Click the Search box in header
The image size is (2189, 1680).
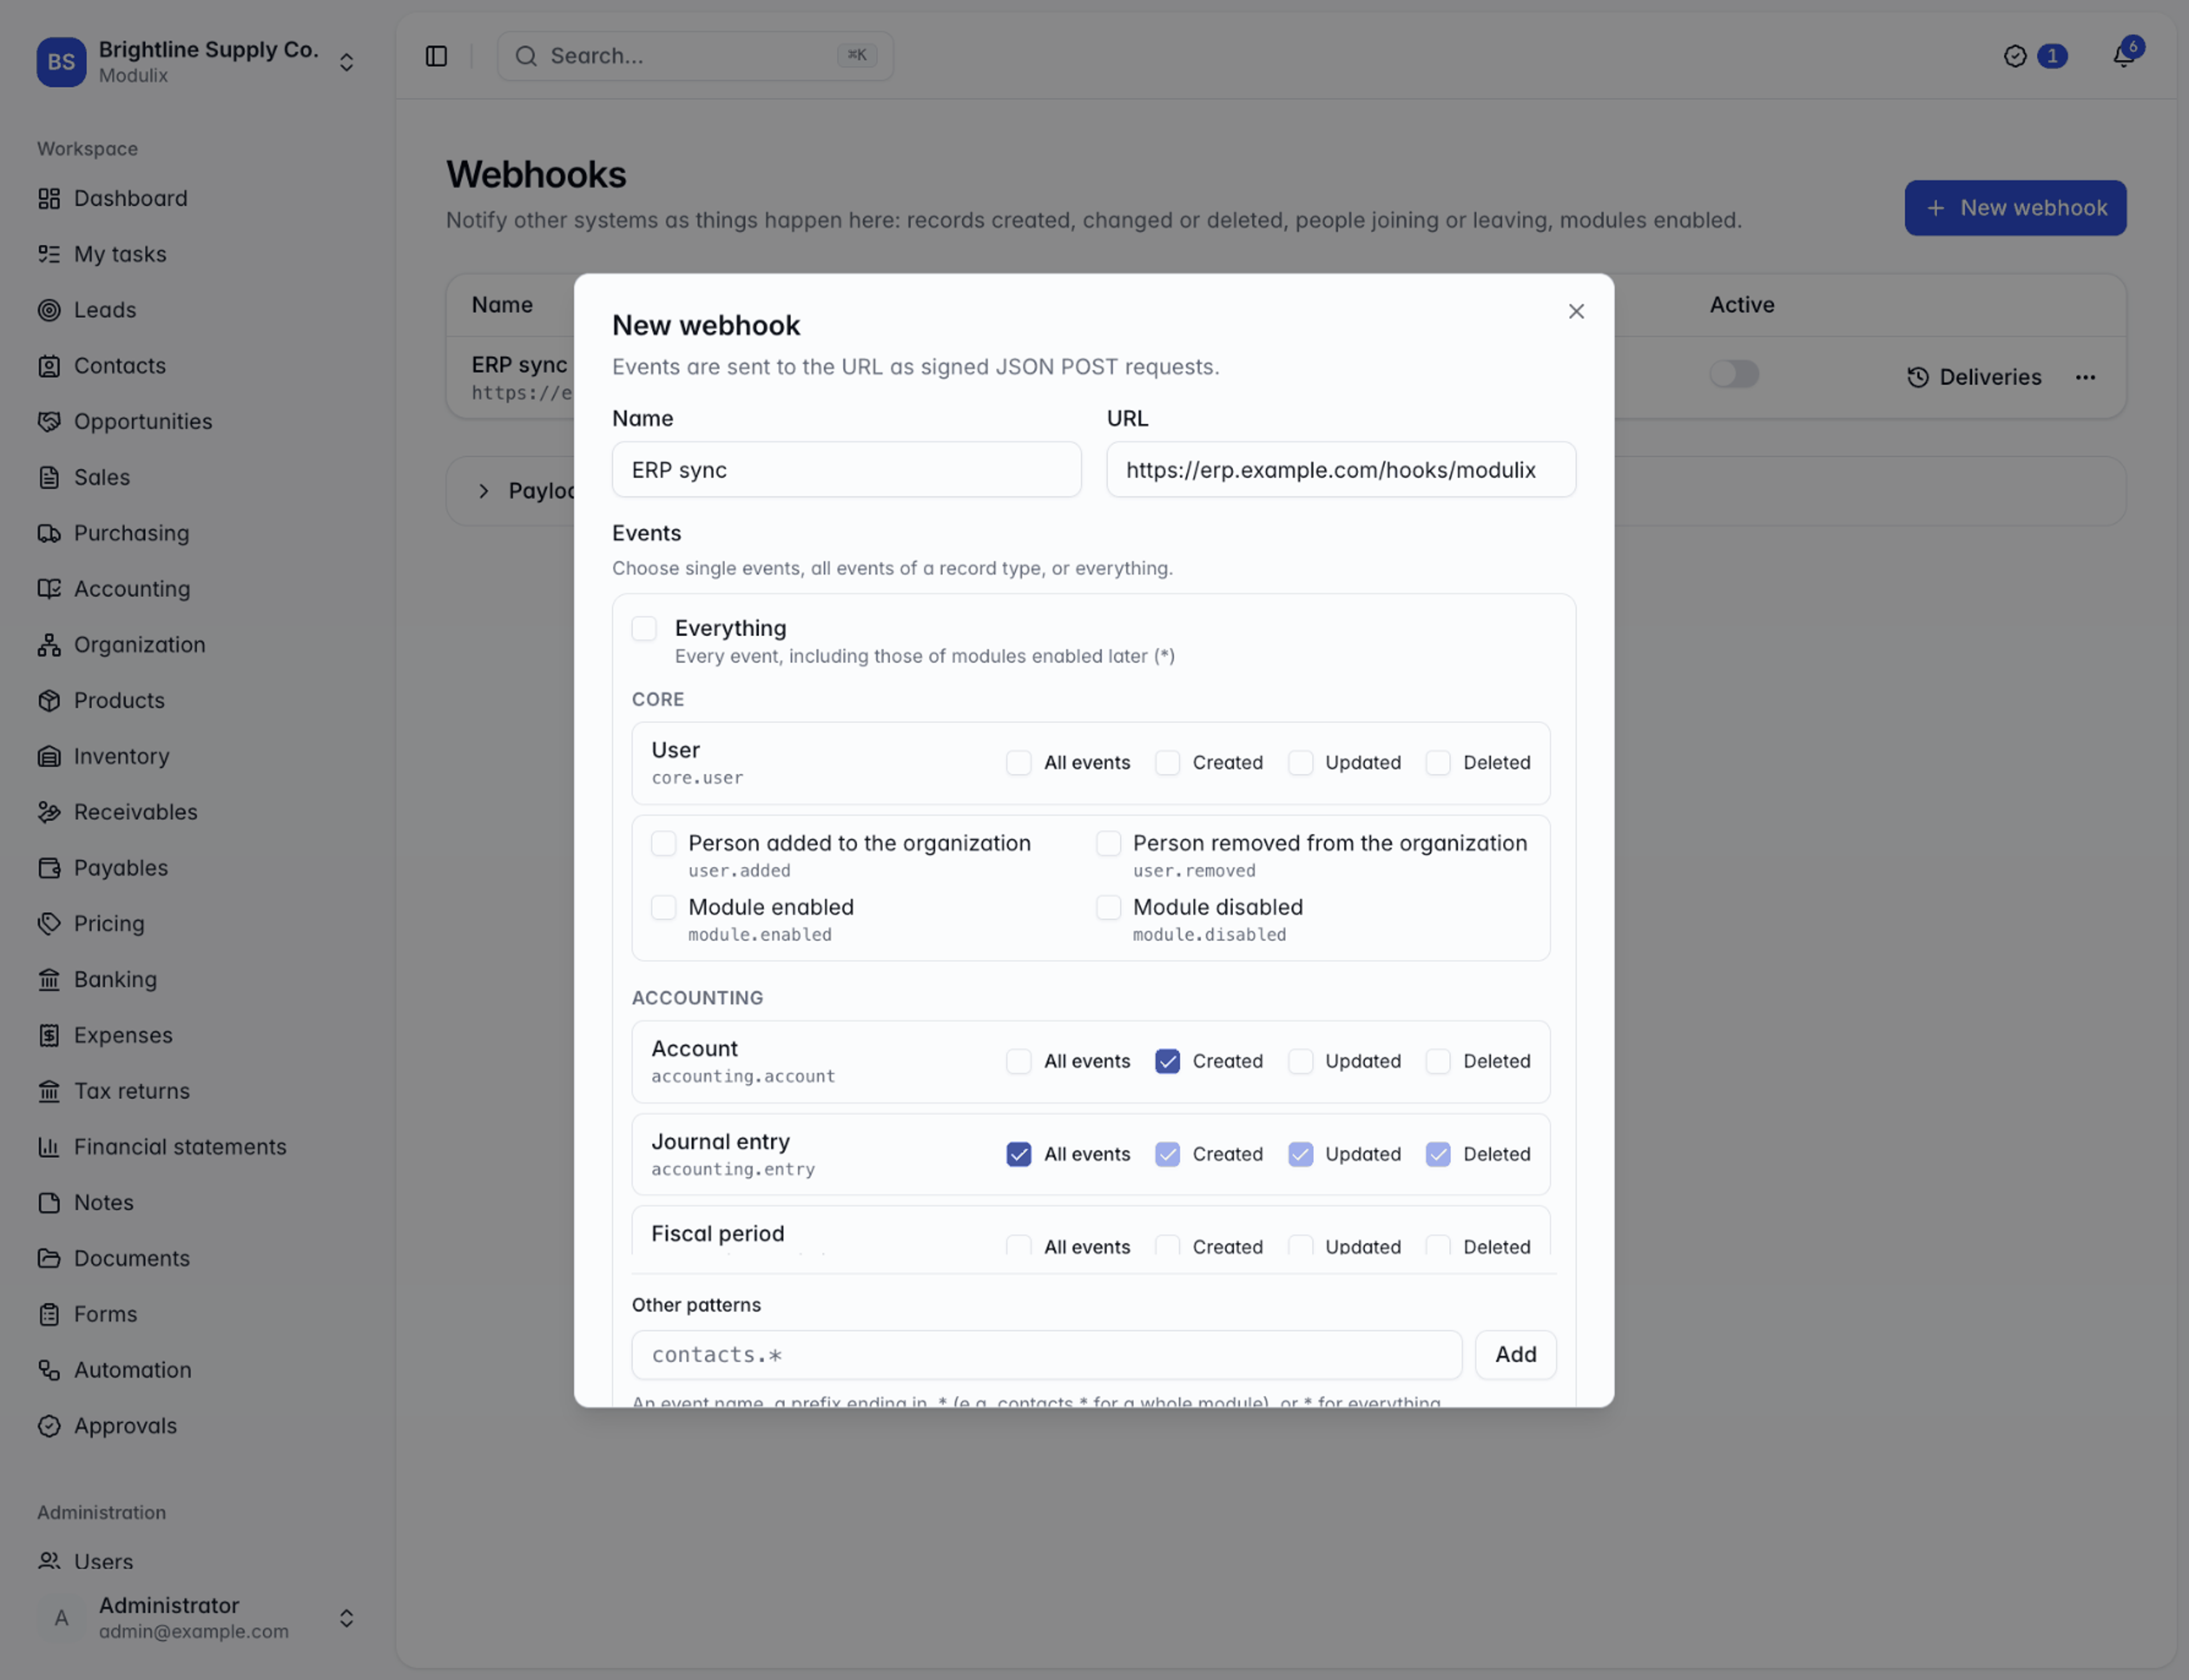click(695, 56)
